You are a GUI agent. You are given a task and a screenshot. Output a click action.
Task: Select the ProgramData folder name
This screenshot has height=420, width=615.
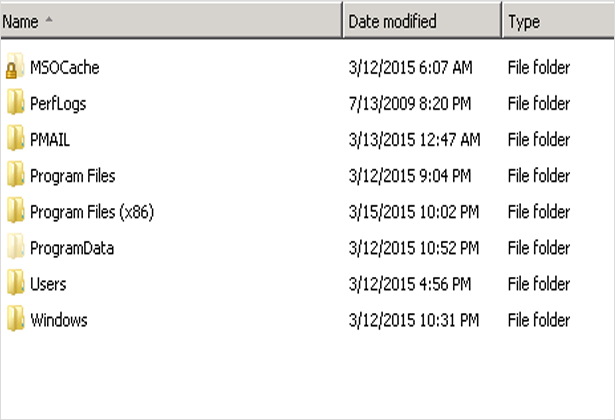[72, 248]
